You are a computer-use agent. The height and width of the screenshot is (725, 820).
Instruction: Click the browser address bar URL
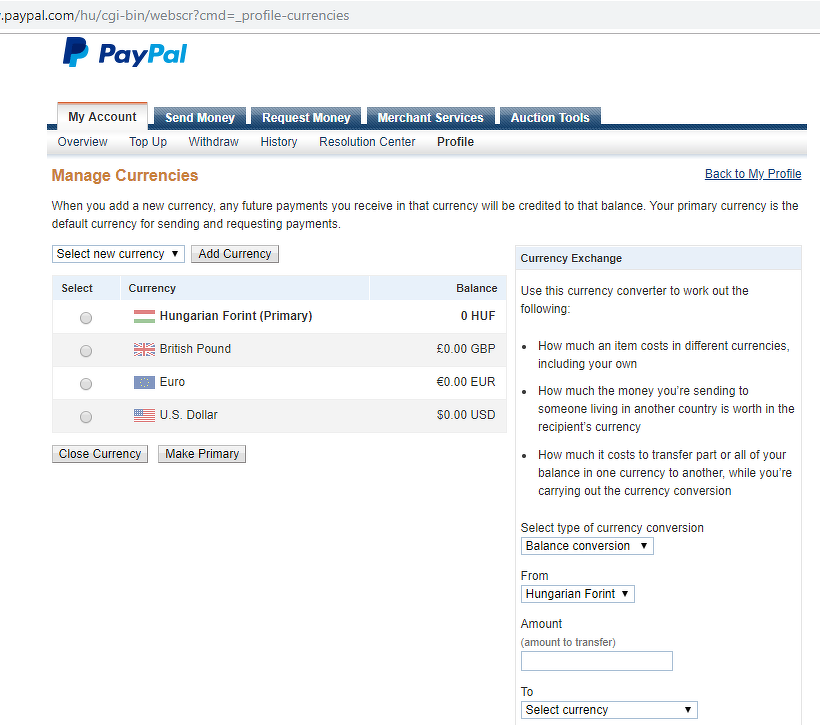(175, 15)
